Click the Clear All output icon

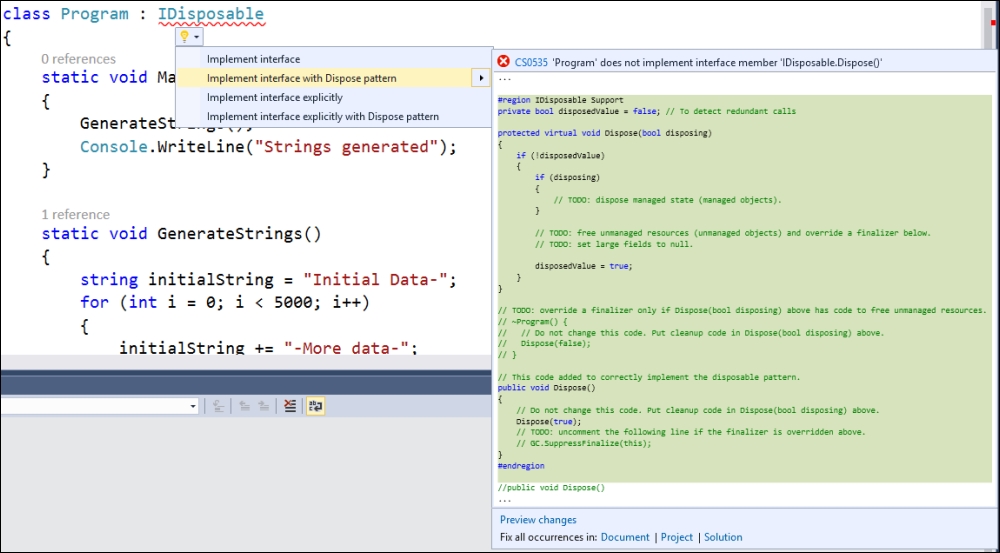290,406
